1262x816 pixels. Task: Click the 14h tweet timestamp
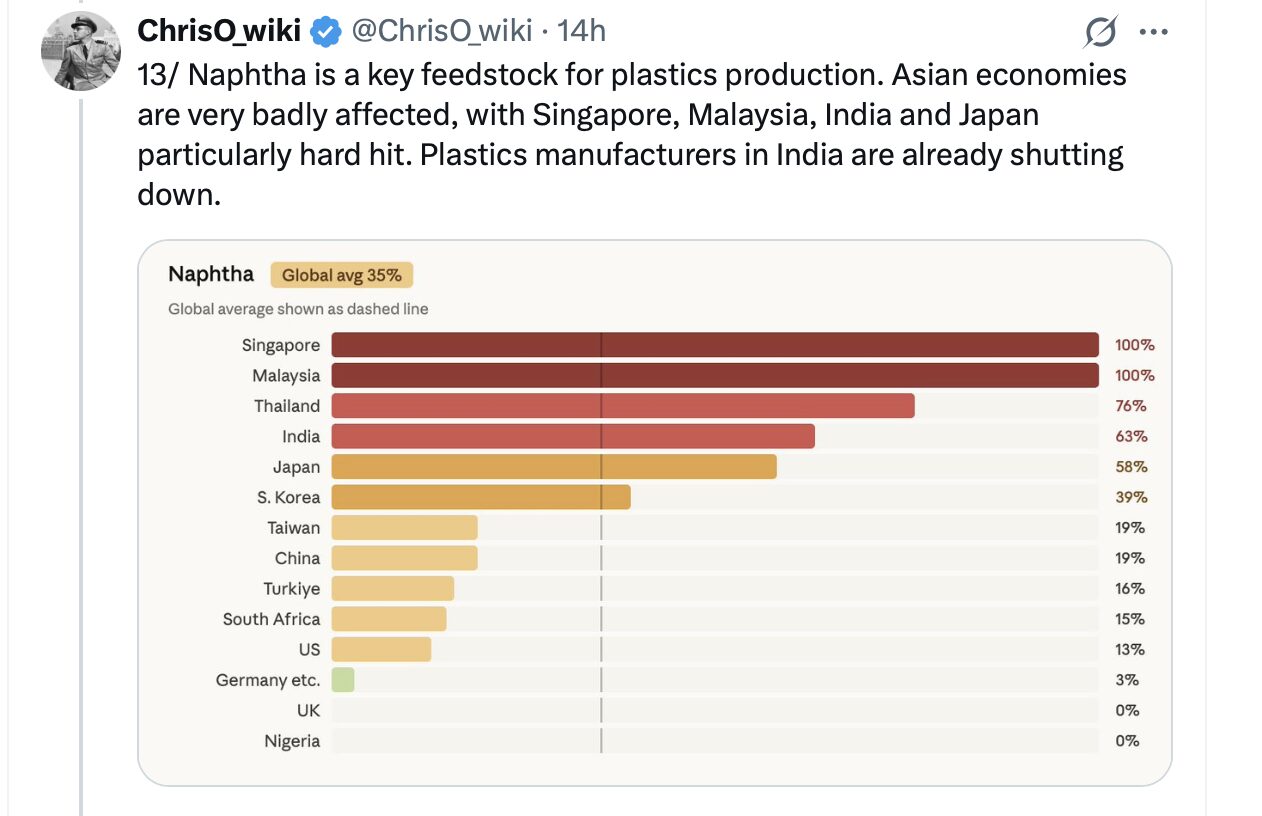[x=581, y=31]
